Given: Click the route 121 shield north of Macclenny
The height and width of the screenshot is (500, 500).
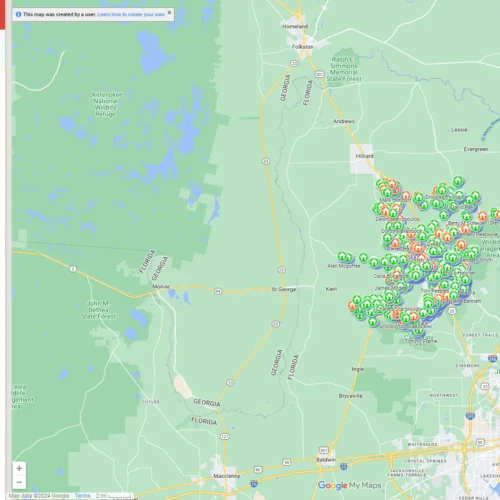Looking at the screenshot, I should [225, 436].
